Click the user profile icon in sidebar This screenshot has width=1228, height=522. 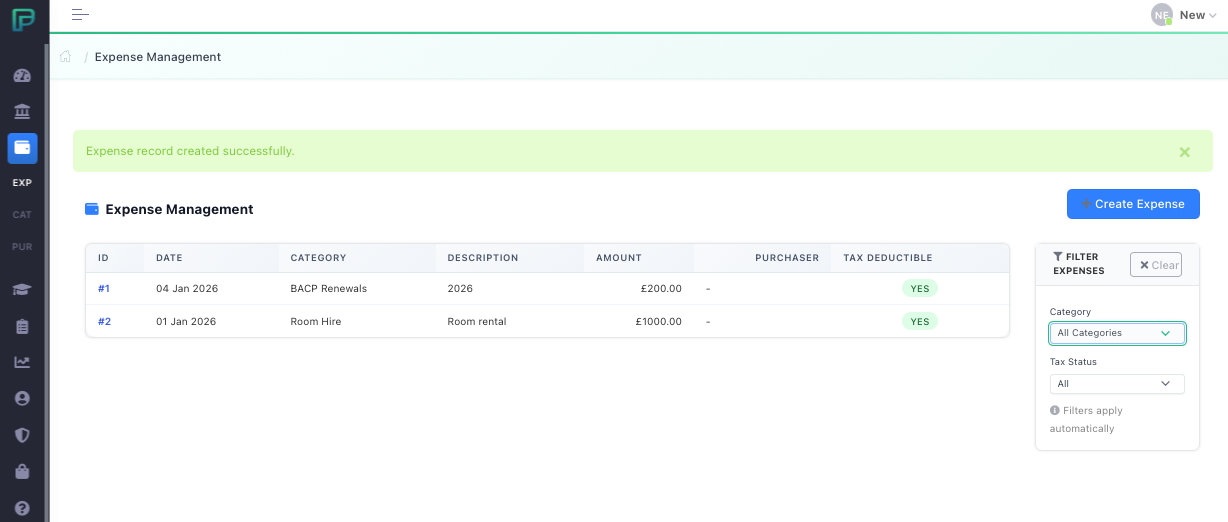[x=22, y=398]
